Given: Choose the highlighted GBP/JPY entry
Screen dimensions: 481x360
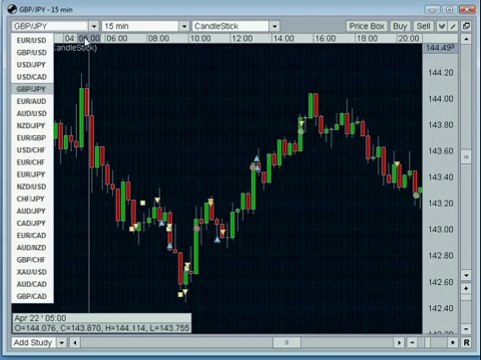Looking at the screenshot, I should [32, 89].
